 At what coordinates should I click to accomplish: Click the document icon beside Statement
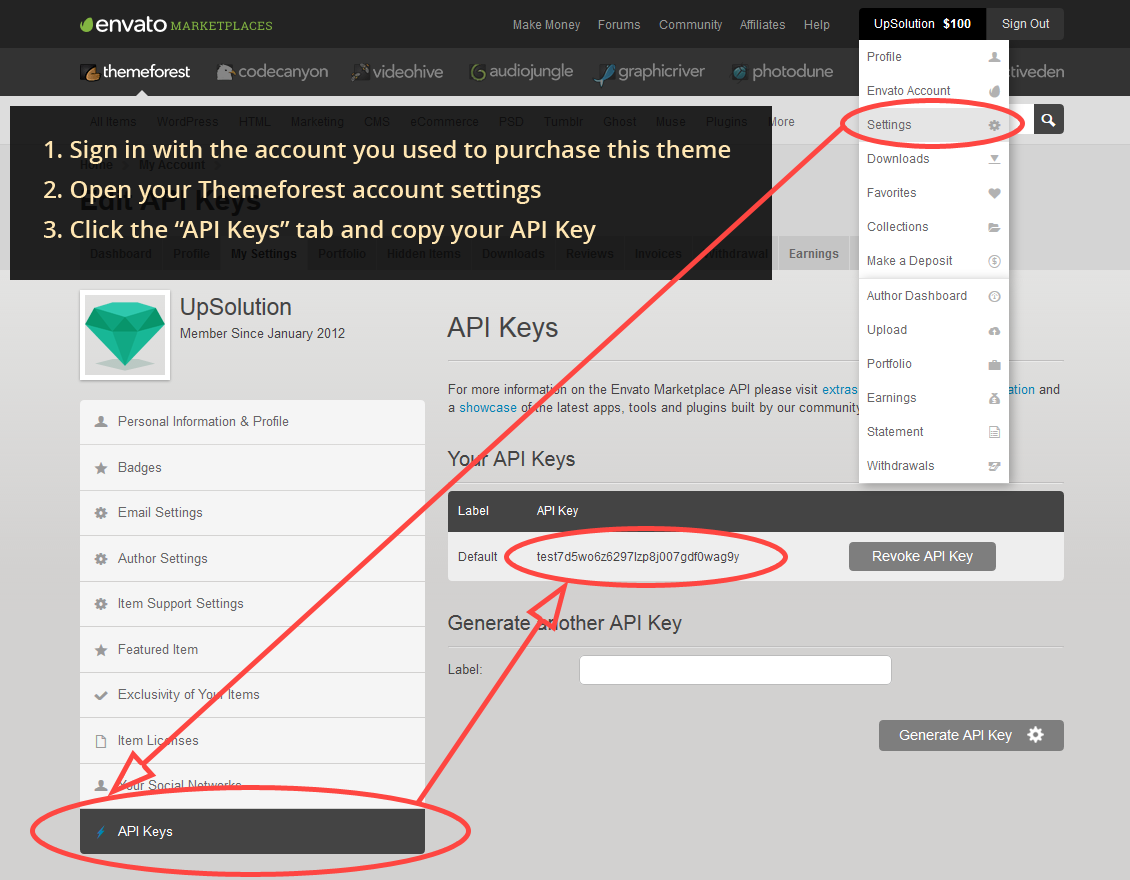click(995, 432)
